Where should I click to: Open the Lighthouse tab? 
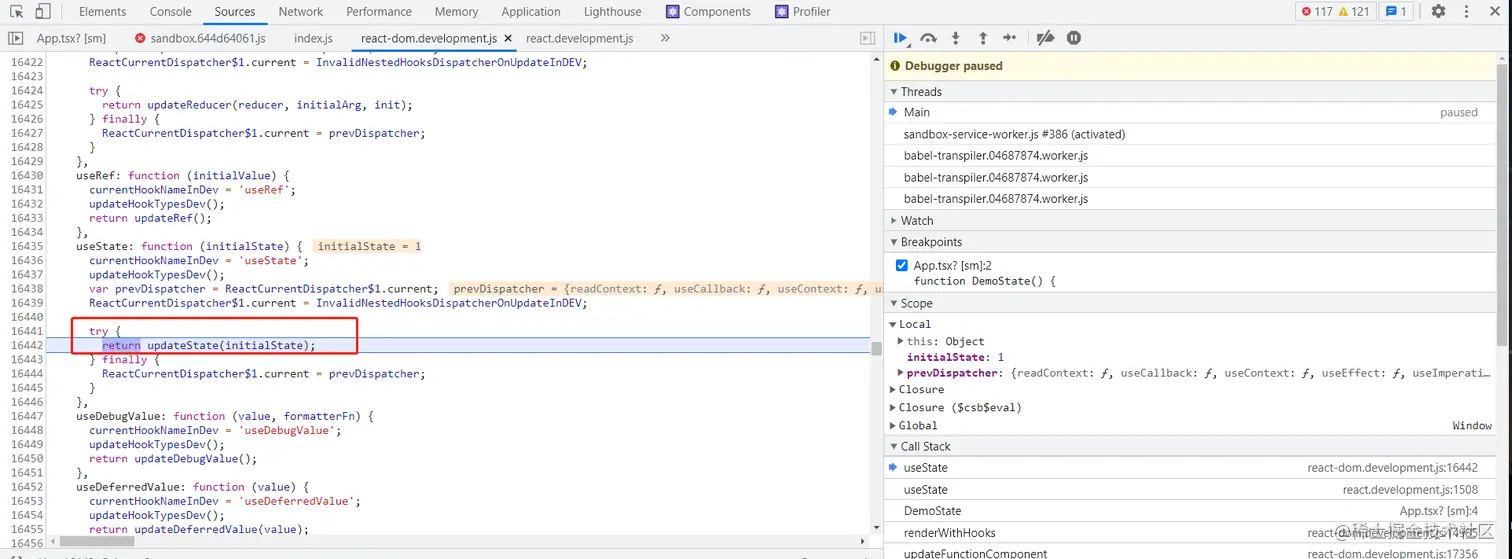612,12
